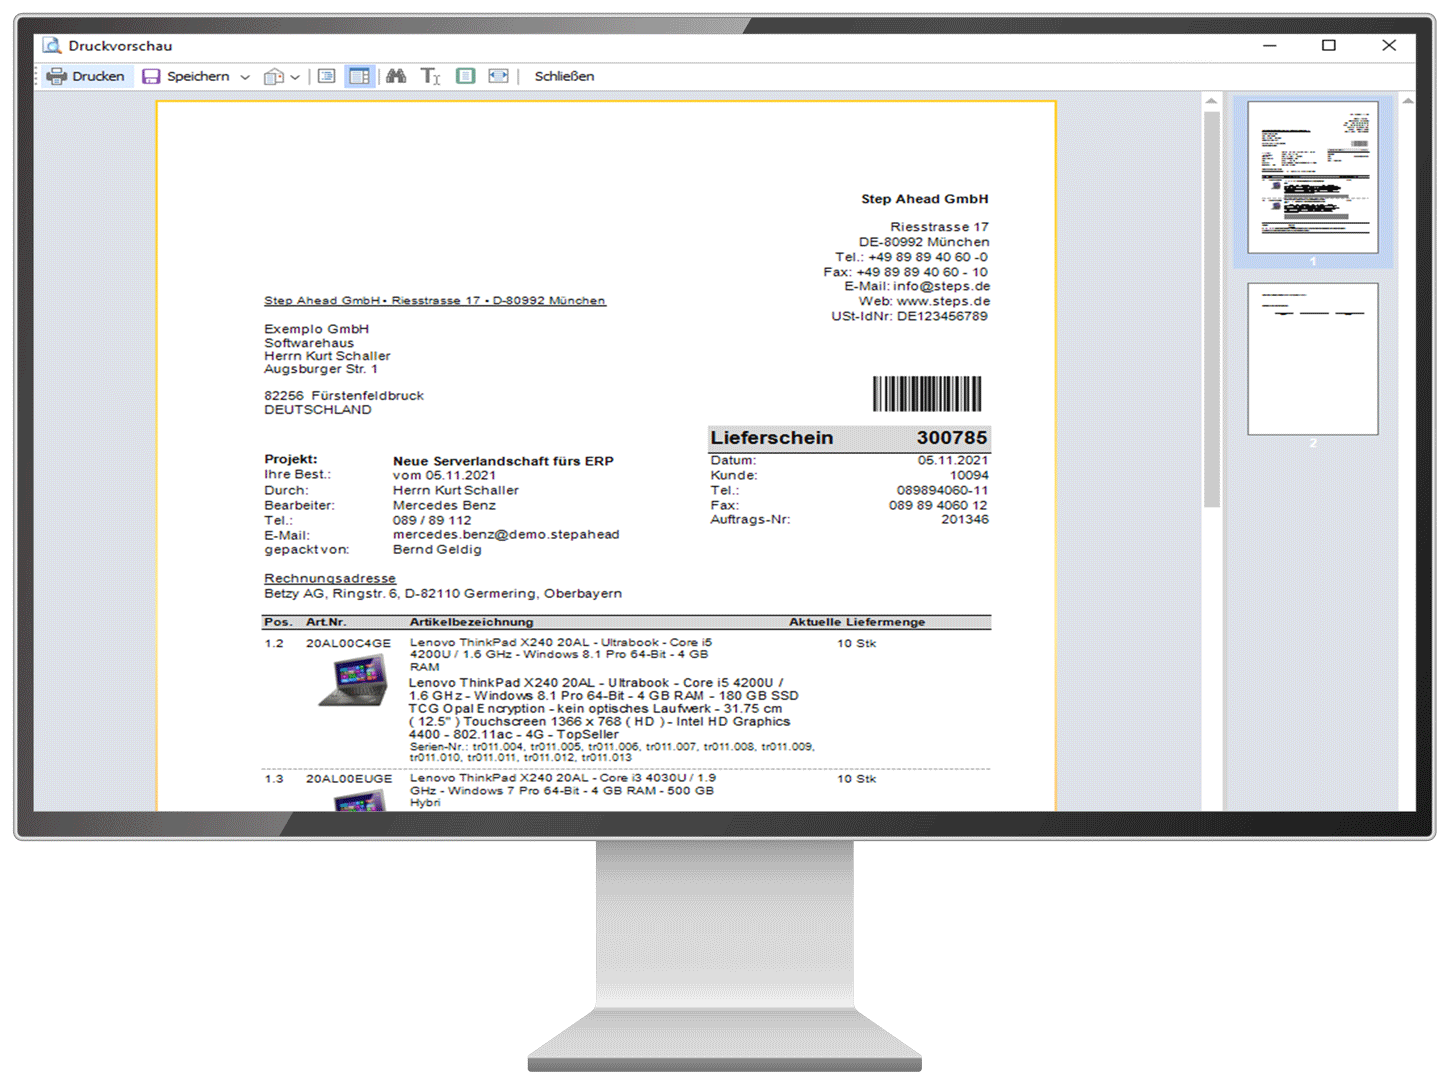Open search with the binoculars icon
Image resolution: width=1449 pixels, height=1091 pixels.
396,76
